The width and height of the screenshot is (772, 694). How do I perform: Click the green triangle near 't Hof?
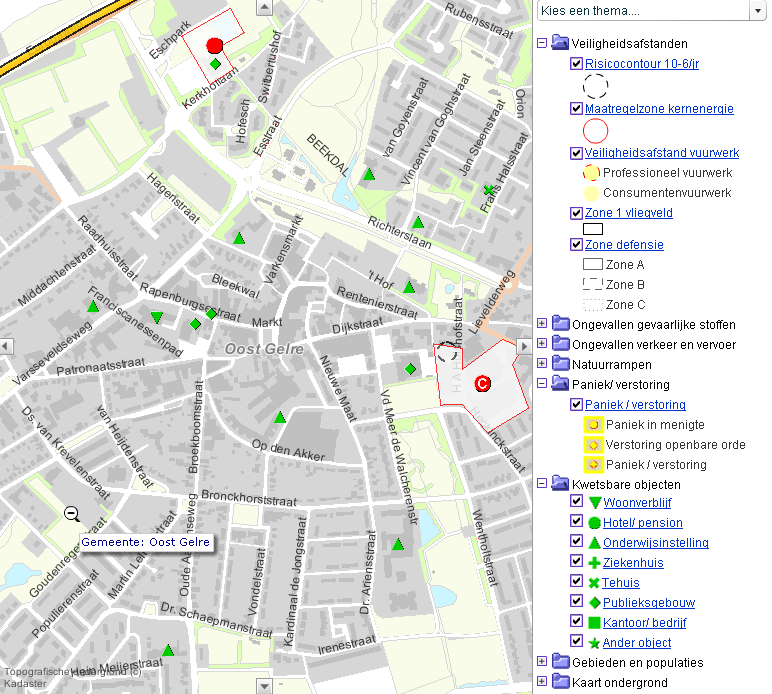409,287
